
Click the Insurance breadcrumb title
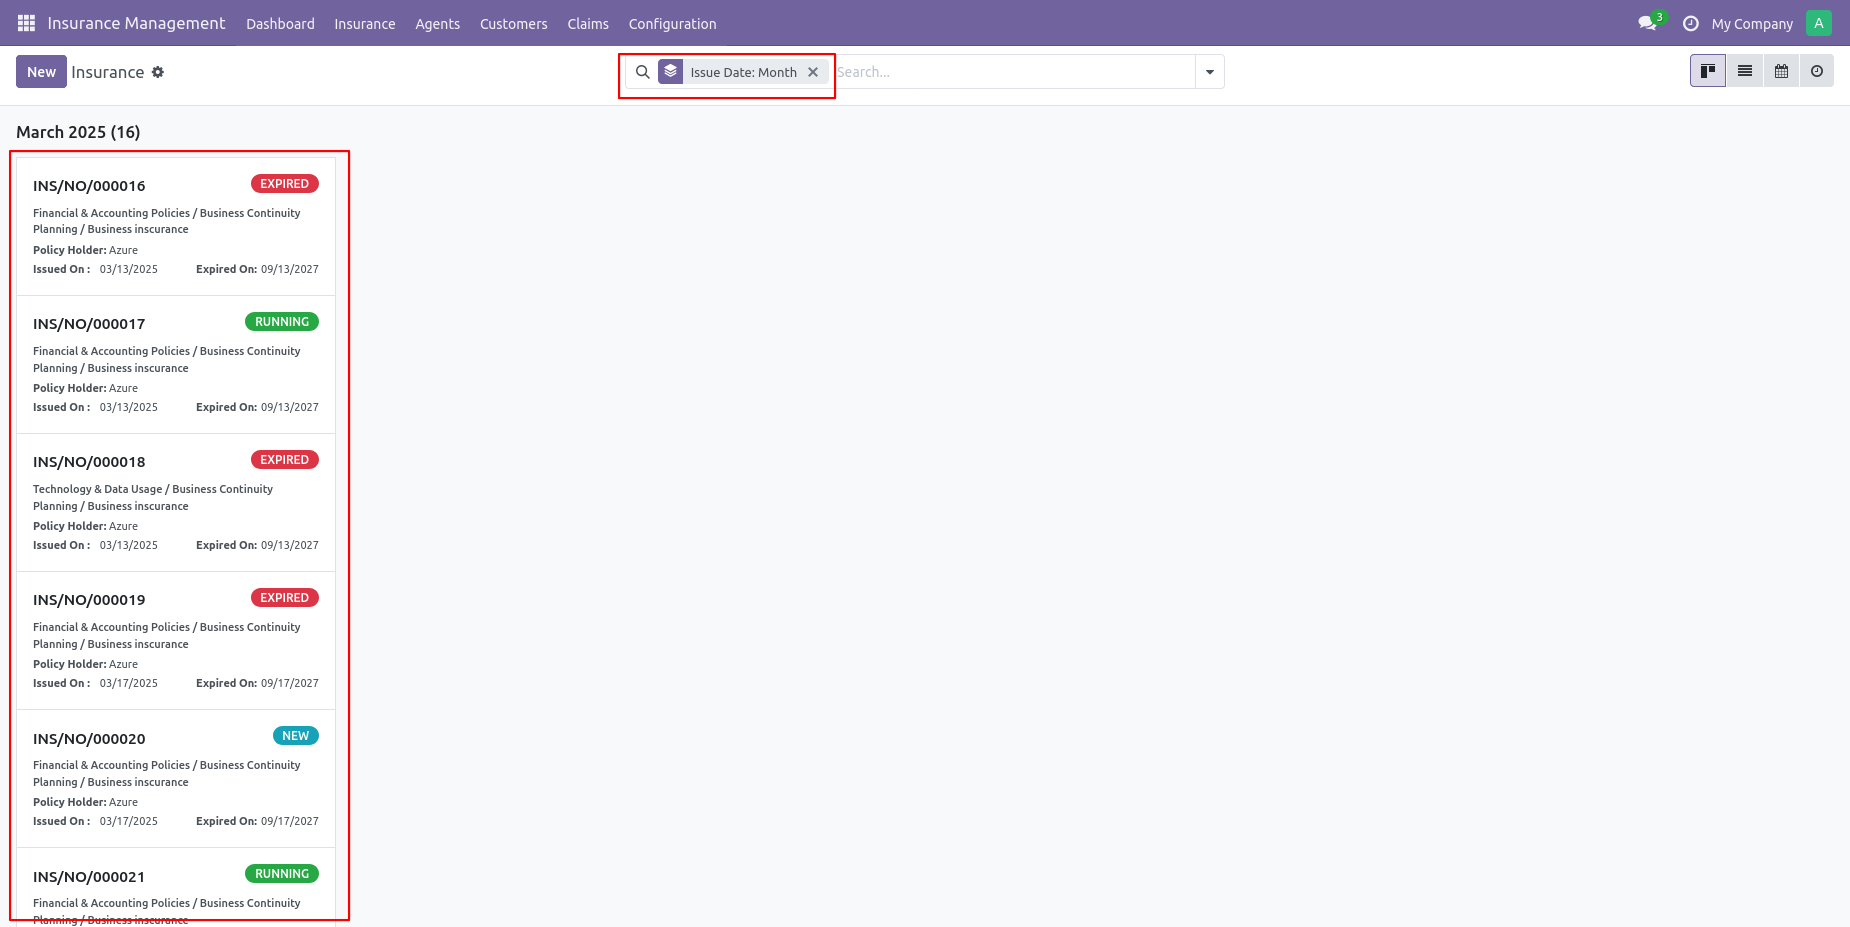(x=108, y=72)
